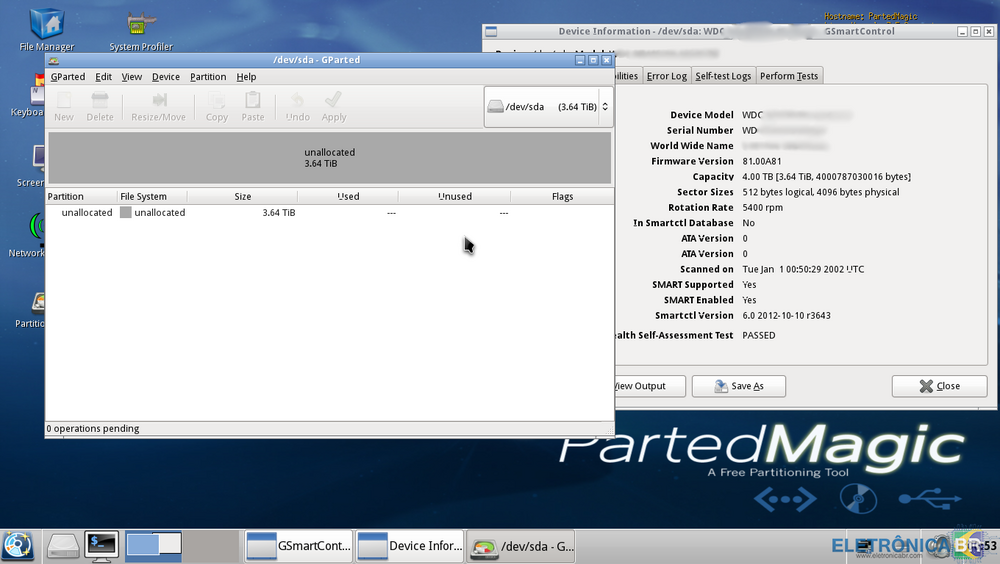
Task: Open the Partition menu
Action: point(208,77)
